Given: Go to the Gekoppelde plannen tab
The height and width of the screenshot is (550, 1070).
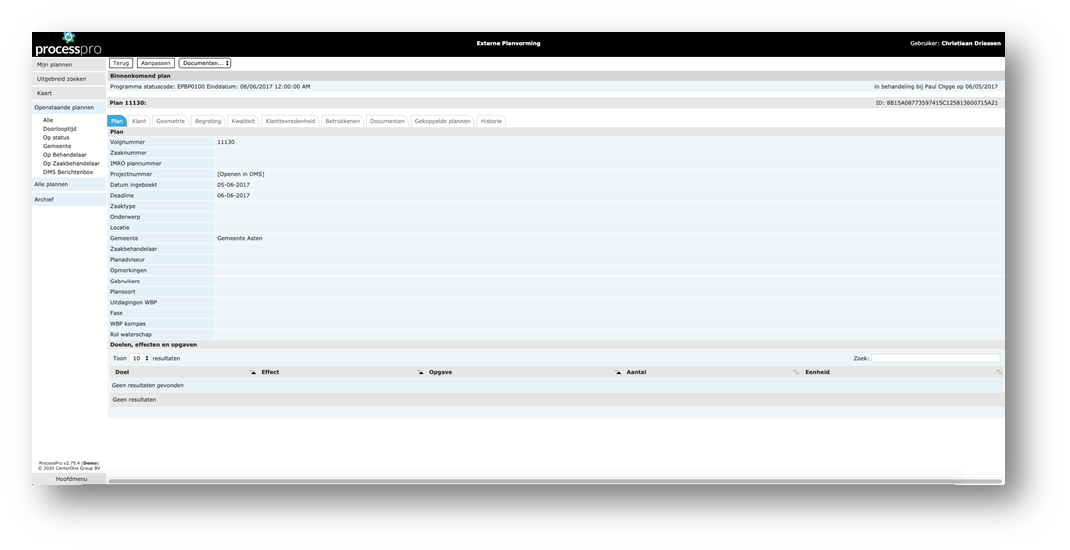Looking at the screenshot, I should 442,121.
